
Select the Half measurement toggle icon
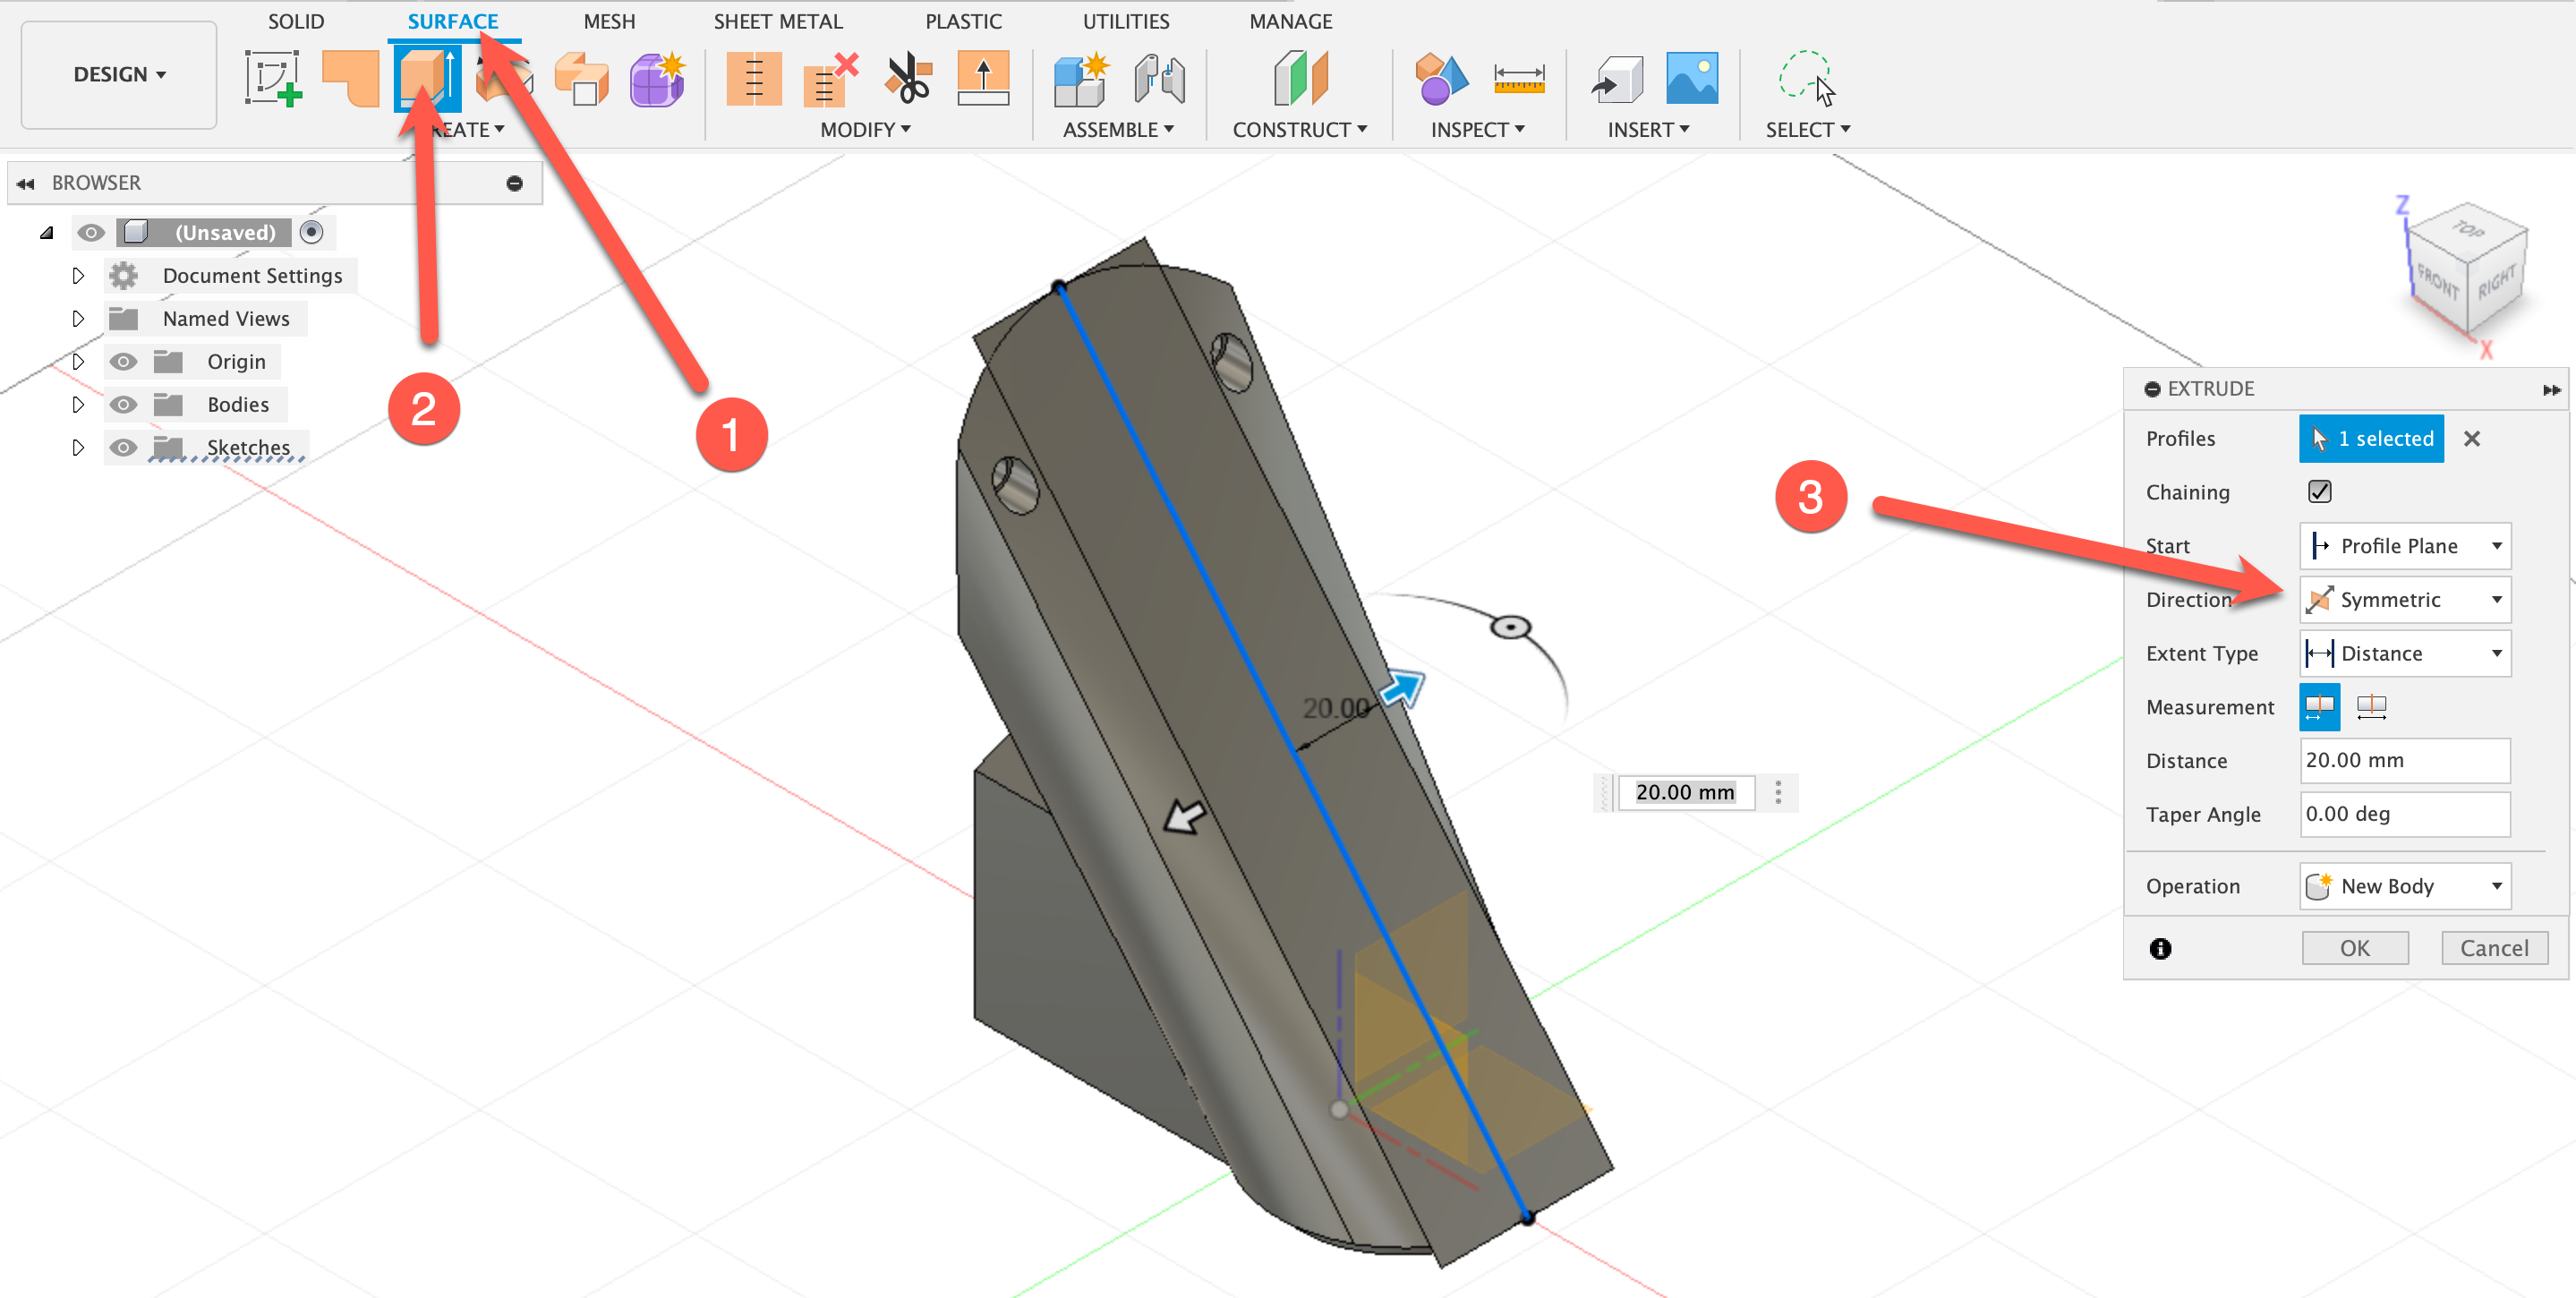point(2319,706)
